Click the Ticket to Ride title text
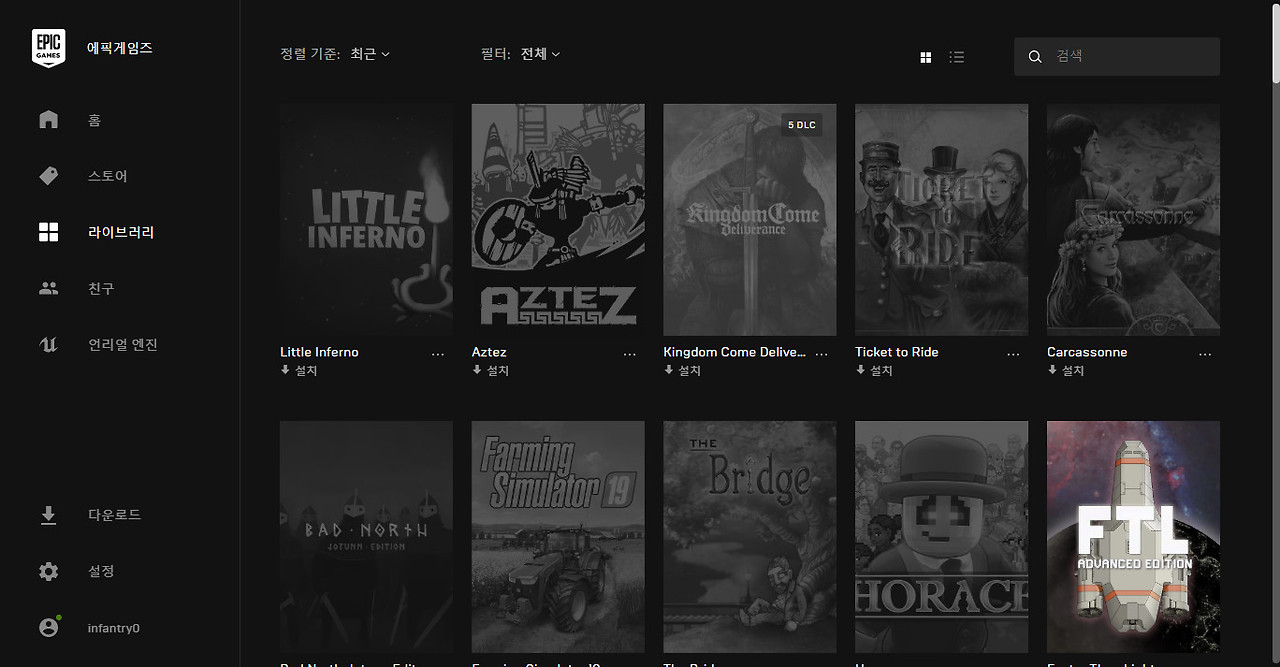This screenshot has width=1280, height=667. [897, 352]
